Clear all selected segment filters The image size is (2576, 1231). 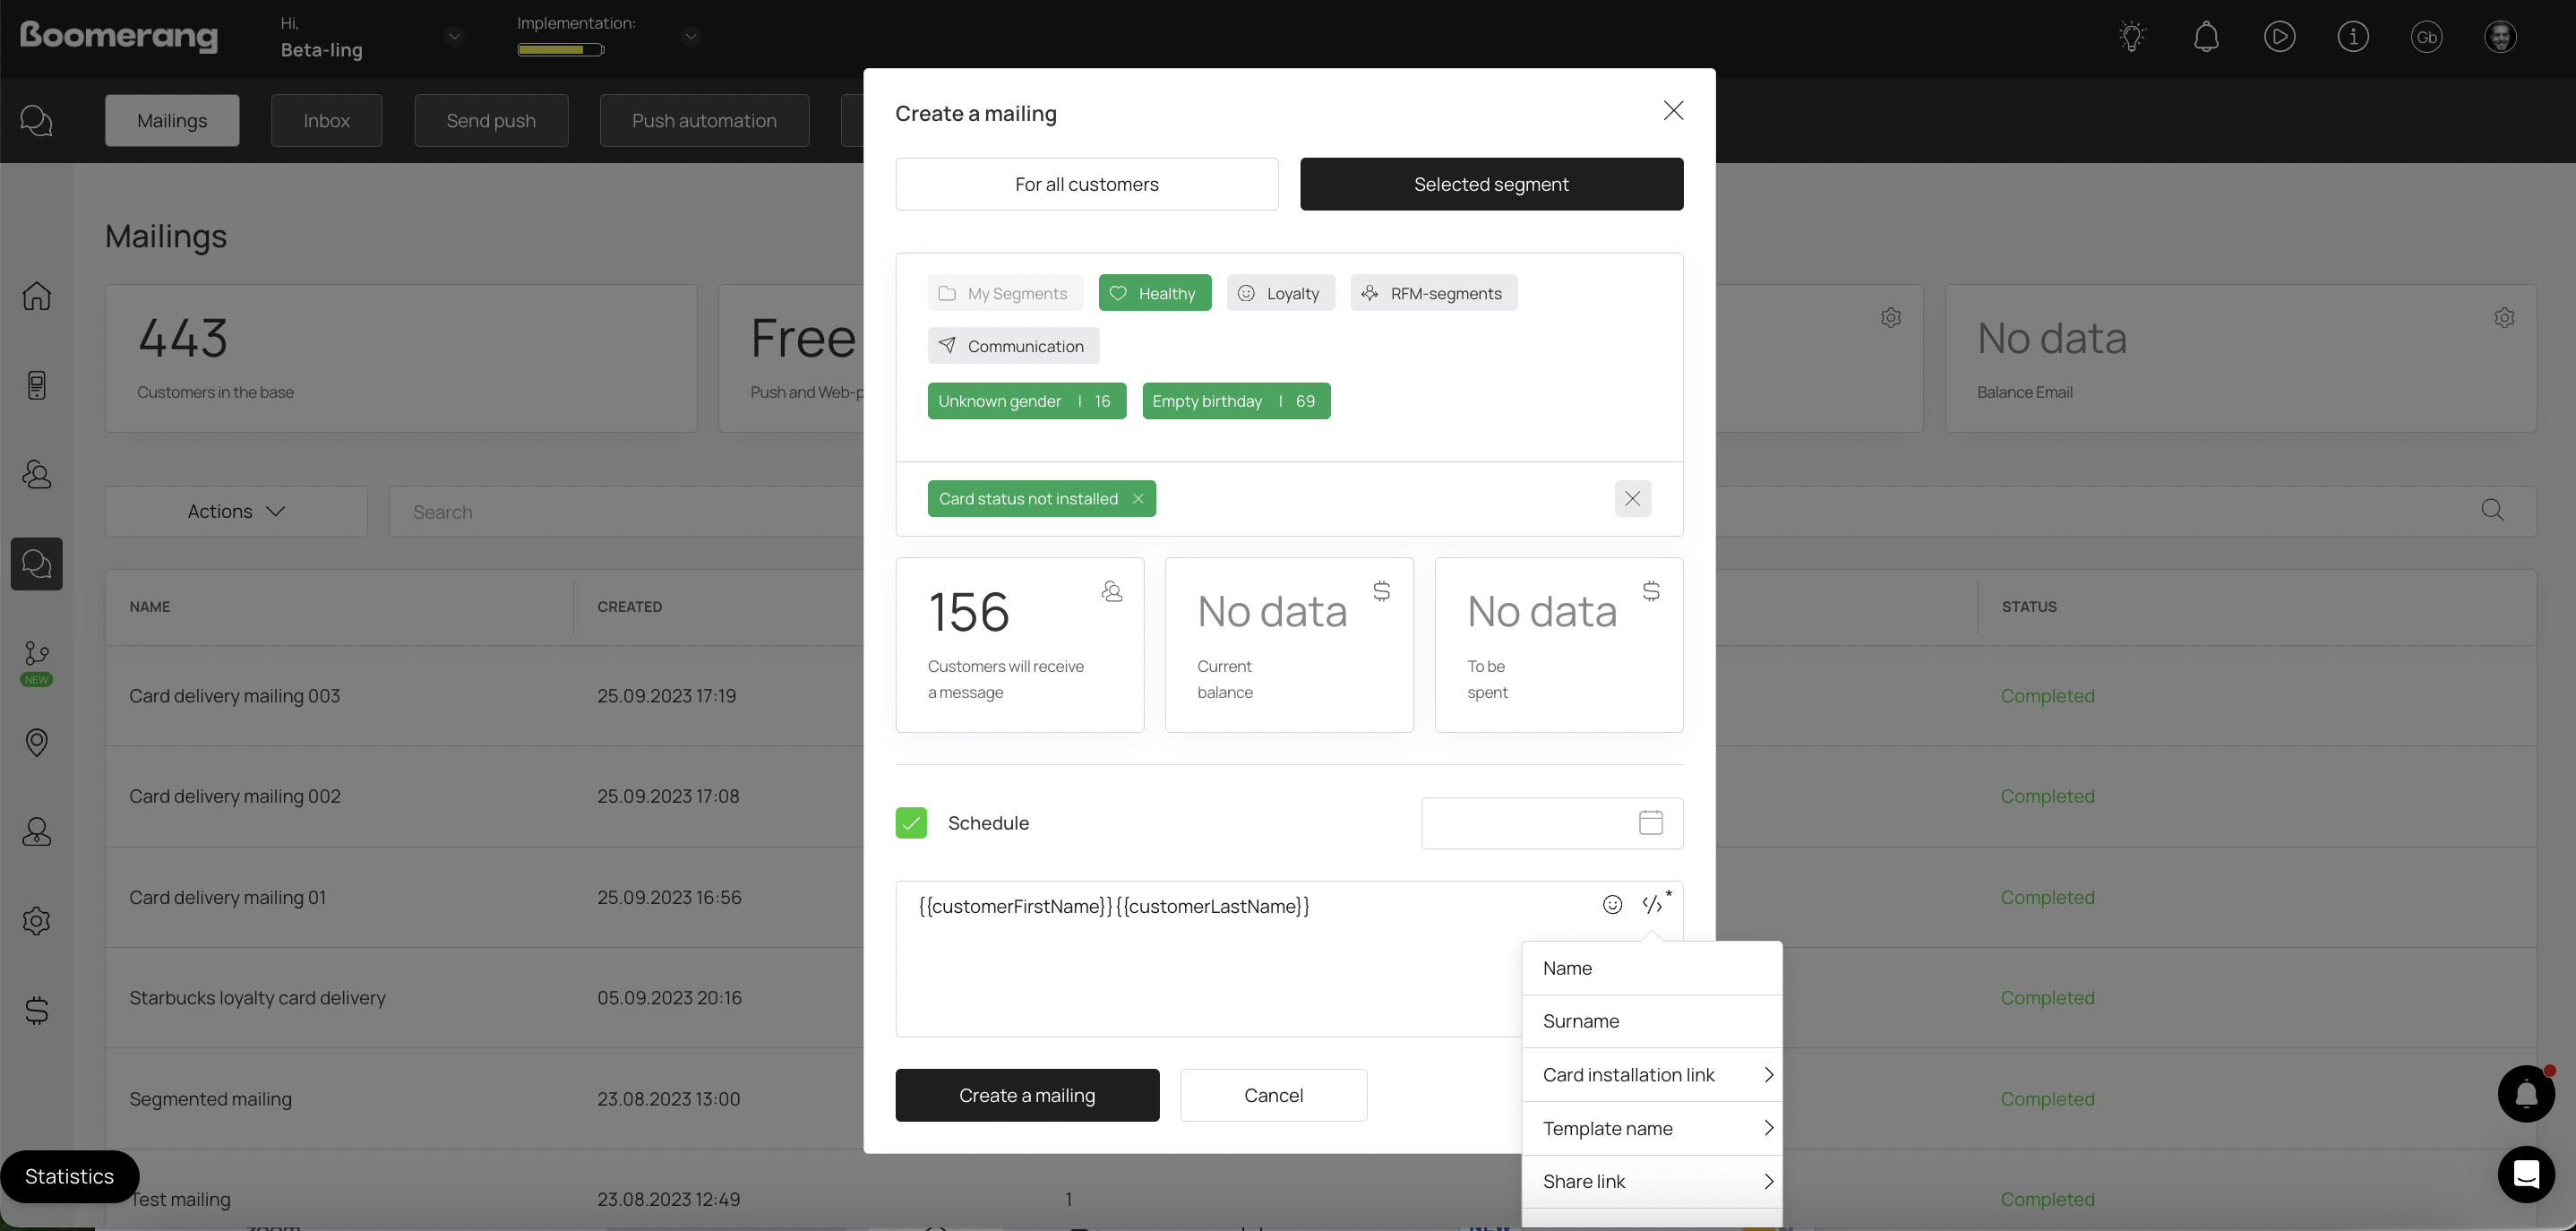[1632, 499]
